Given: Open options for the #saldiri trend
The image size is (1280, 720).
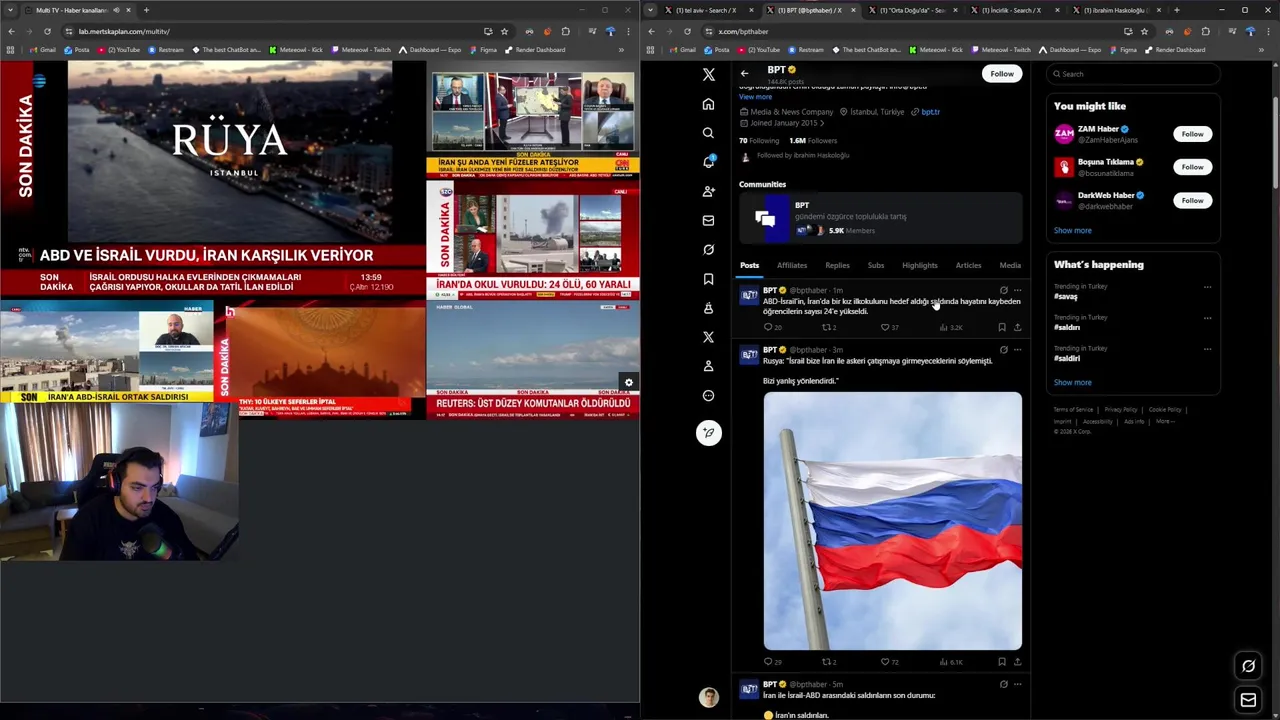Looking at the screenshot, I should 1207,349.
